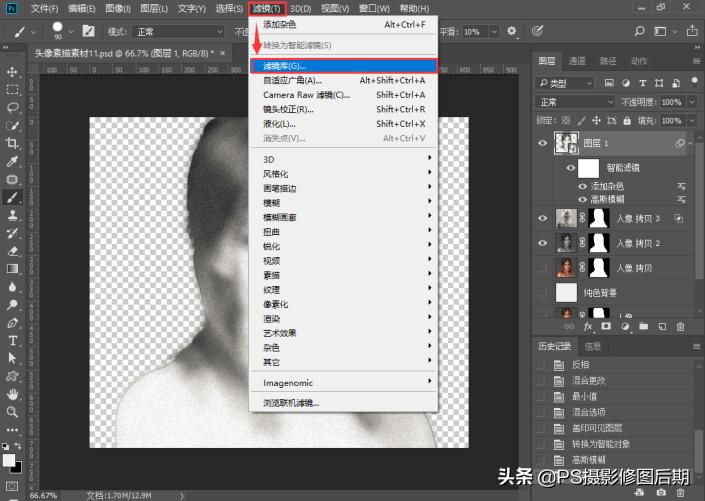Hide the 添加杂色 smart filter
Image resolution: width=705 pixels, height=501 pixels.
(582, 186)
